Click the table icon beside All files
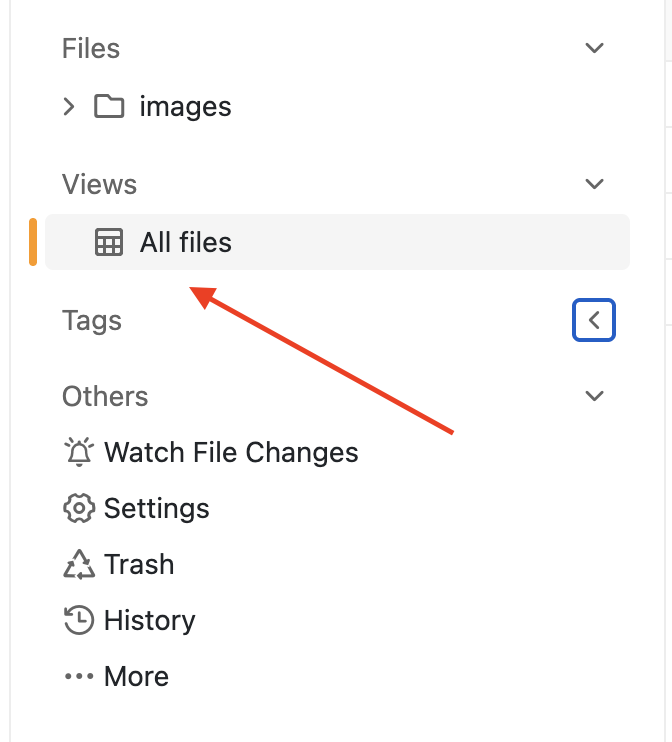672x742 pixels. (x=109, y=242)
